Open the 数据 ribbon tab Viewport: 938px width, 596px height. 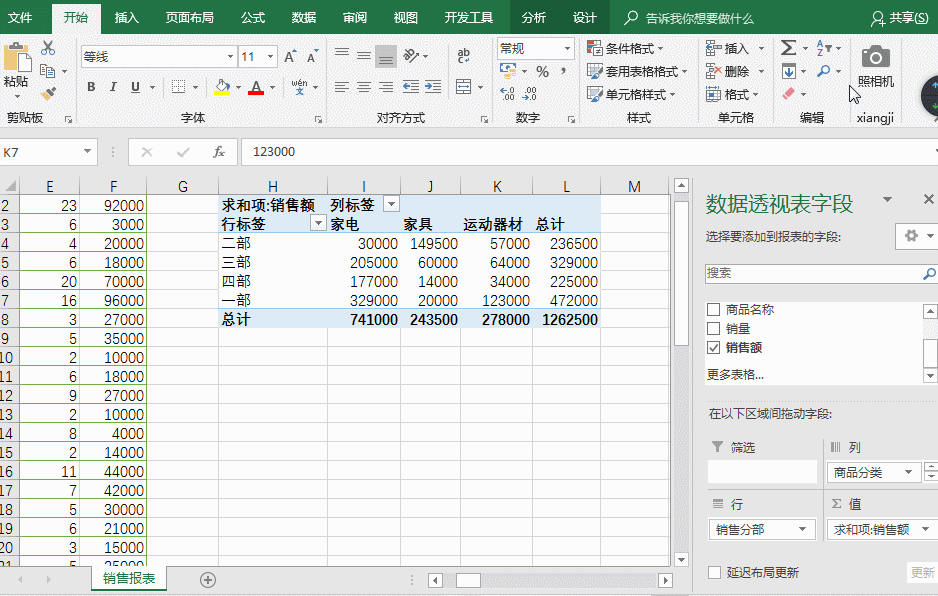pos(304,18)
